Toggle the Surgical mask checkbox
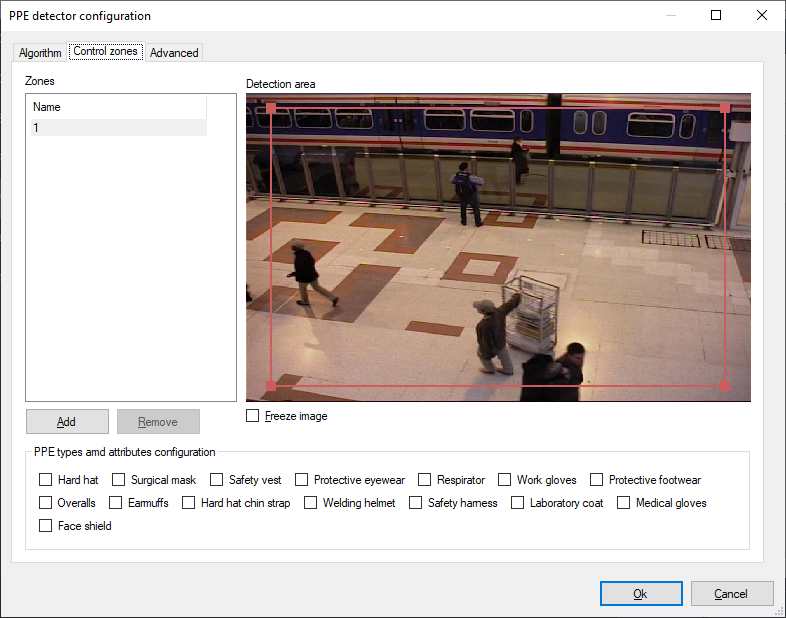This screenshot has height=618, width=786. [118, 480]
